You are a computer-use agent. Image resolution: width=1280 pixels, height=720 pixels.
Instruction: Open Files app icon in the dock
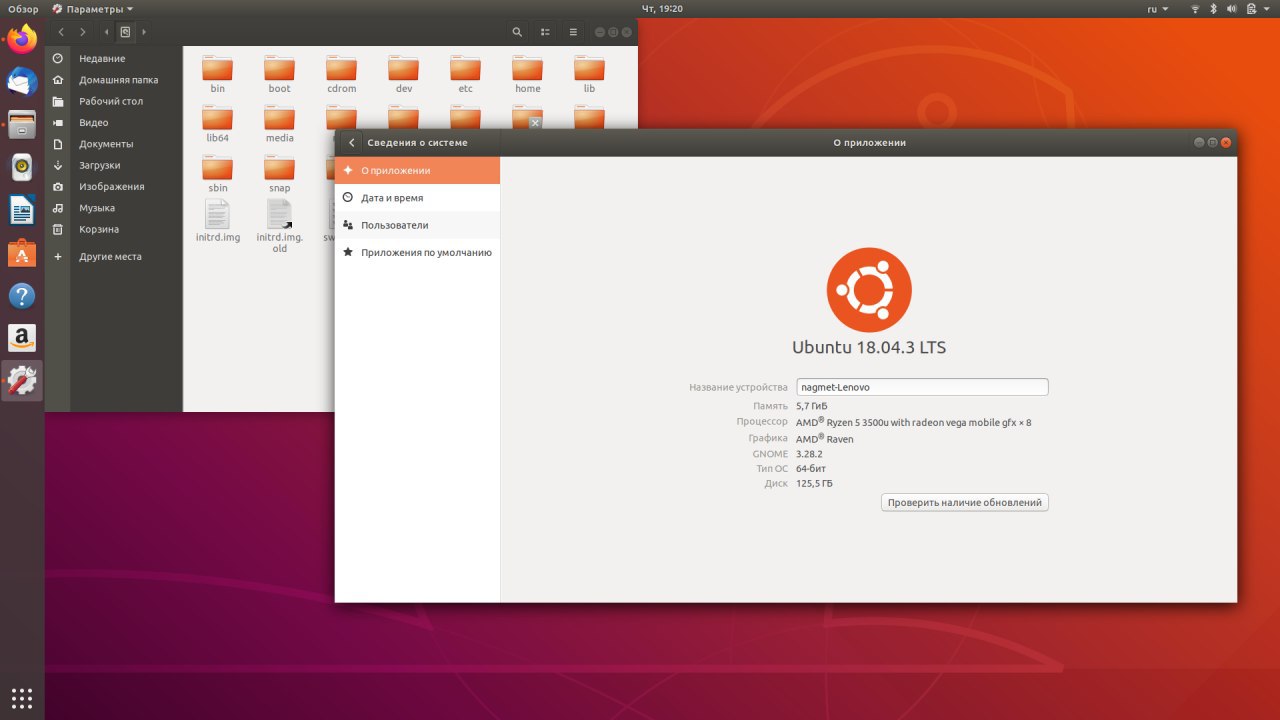[x=22, y=125]
